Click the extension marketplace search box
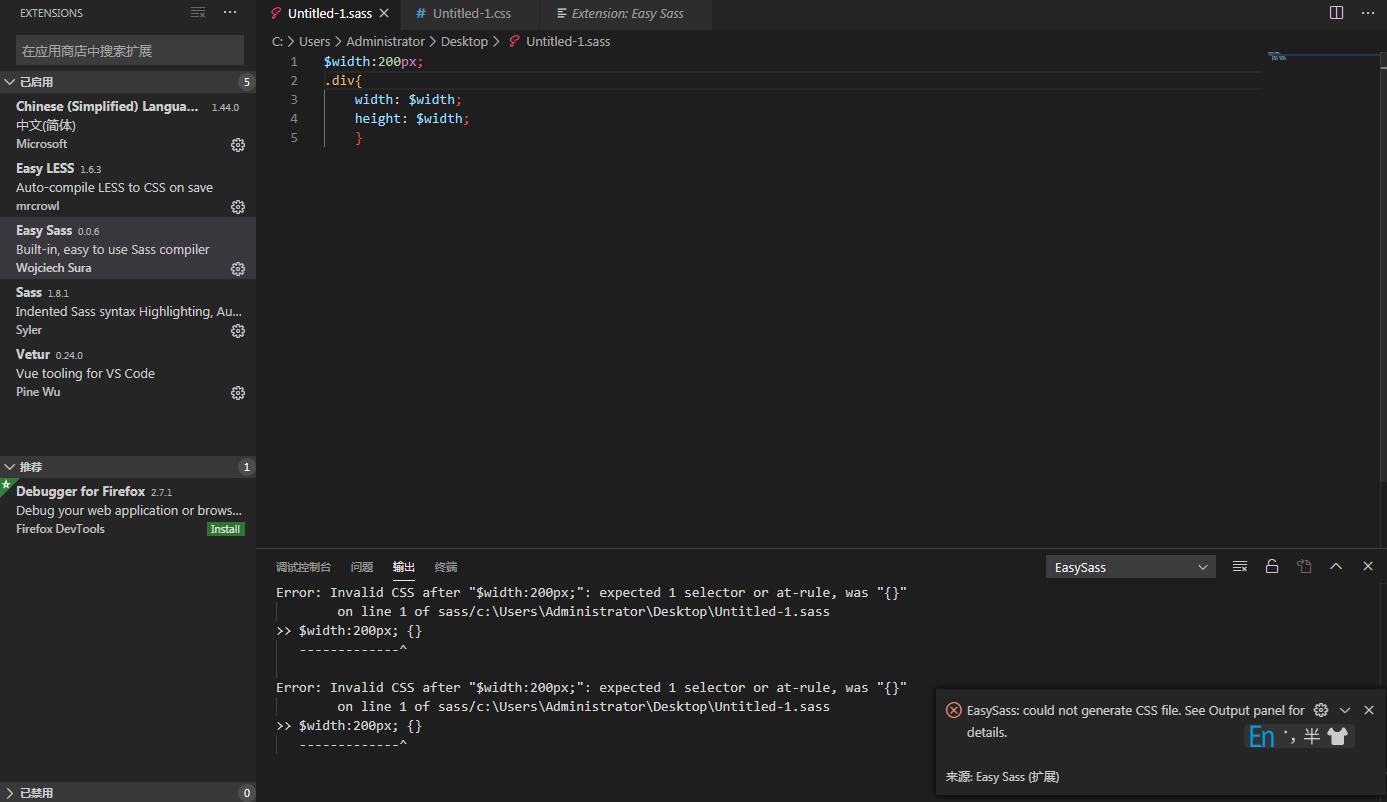Screen dimensions: 1387x802 (x=130, y=50)
